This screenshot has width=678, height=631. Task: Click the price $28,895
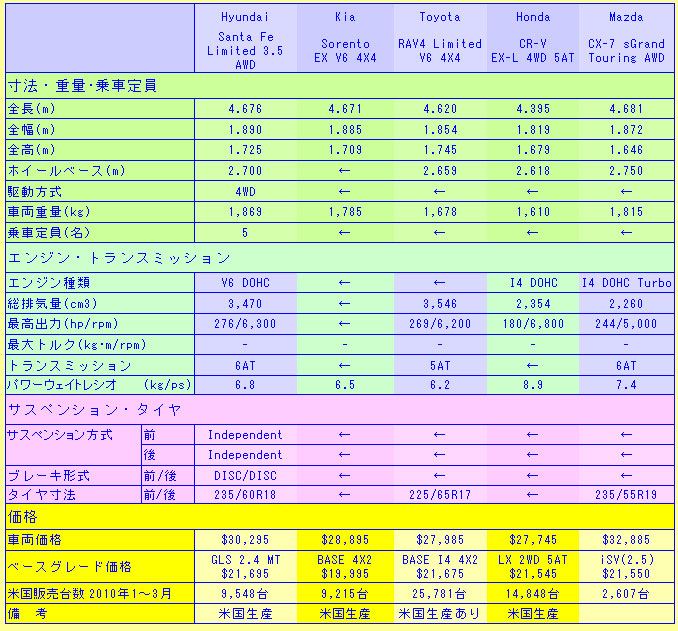(345, 540)
